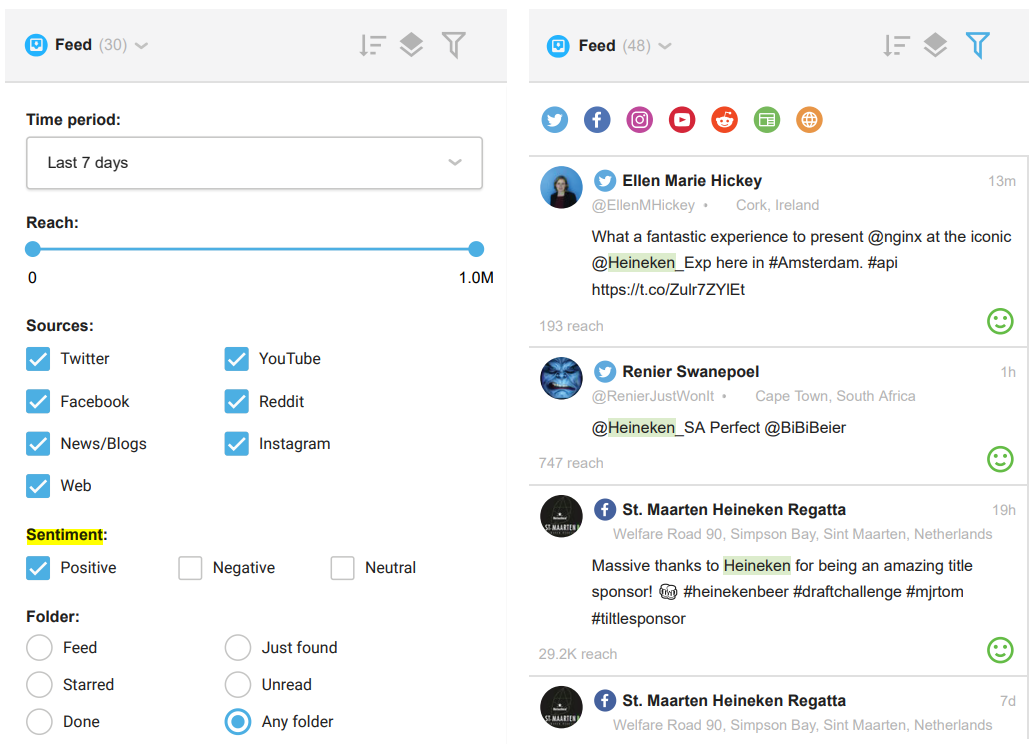Select the Instagram source icon above the feed
This screenshot has width=1035, height=744.
click(x=639, y=119)
